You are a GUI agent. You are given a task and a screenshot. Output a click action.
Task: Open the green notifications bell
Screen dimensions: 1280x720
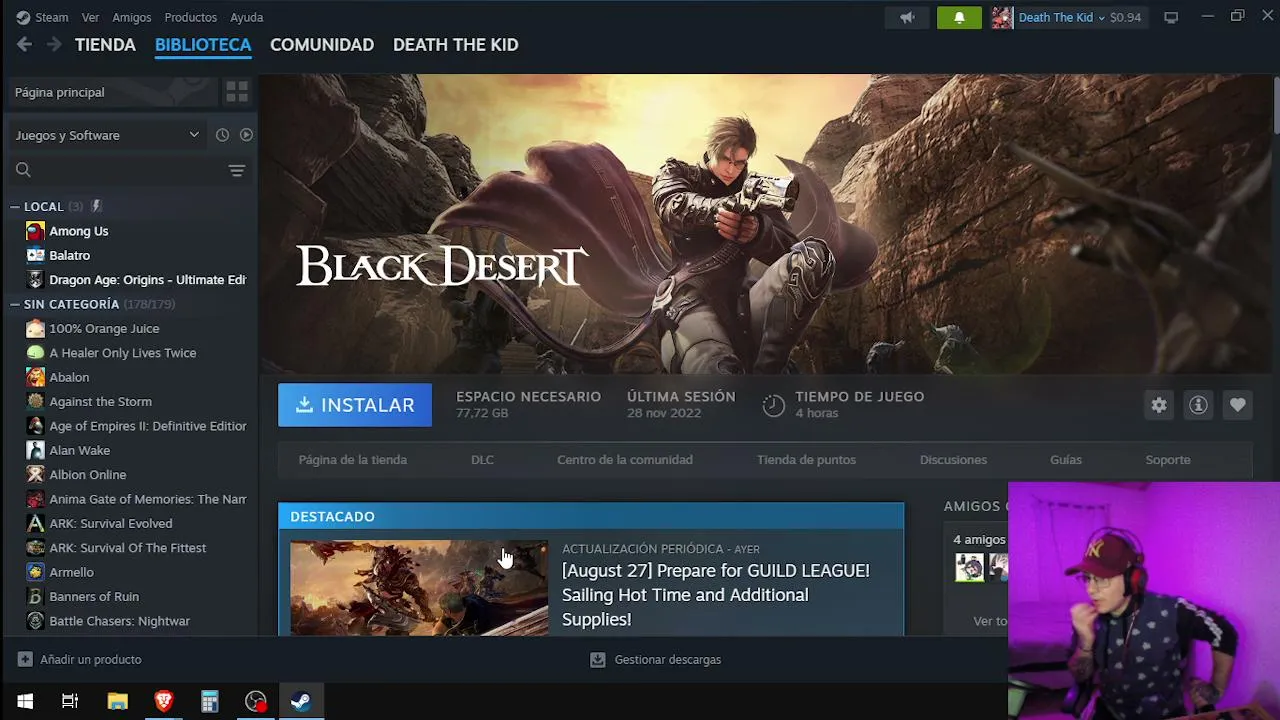pyautogui.click(x=959, y=17)
